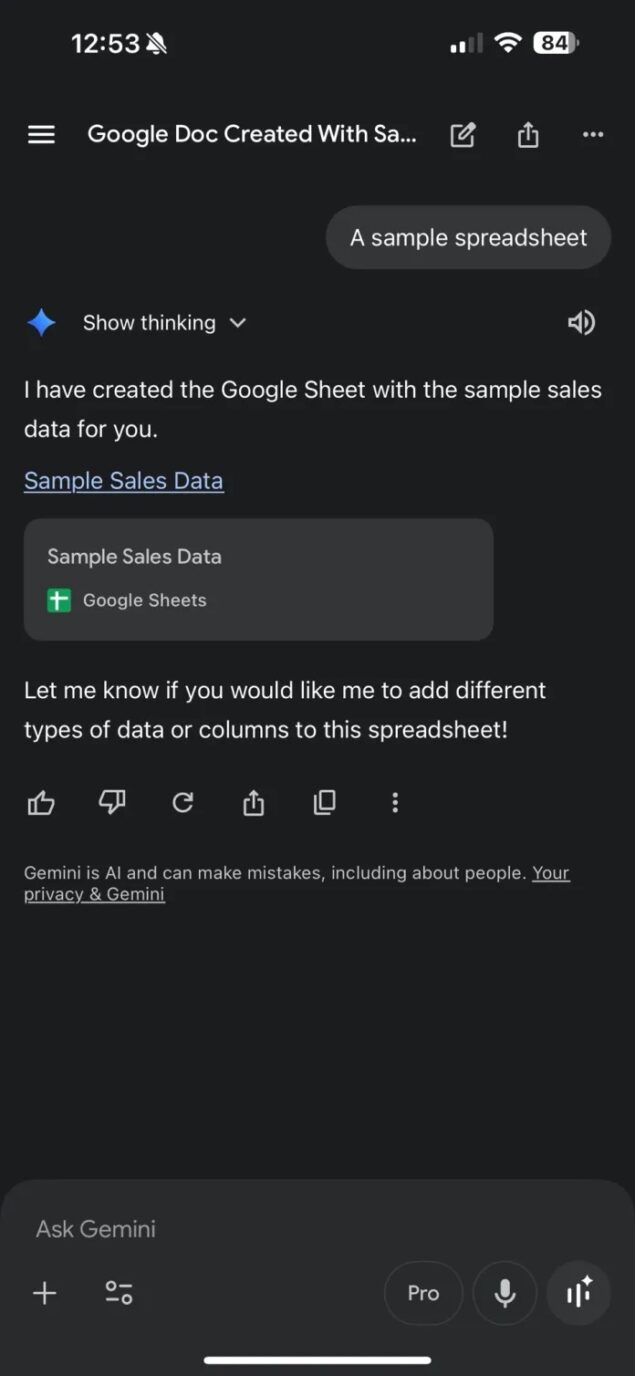The width and height of the screenshot is (635, 1376).
Task: Regenerate the response with redo icon
Action: tap(183, 802)
